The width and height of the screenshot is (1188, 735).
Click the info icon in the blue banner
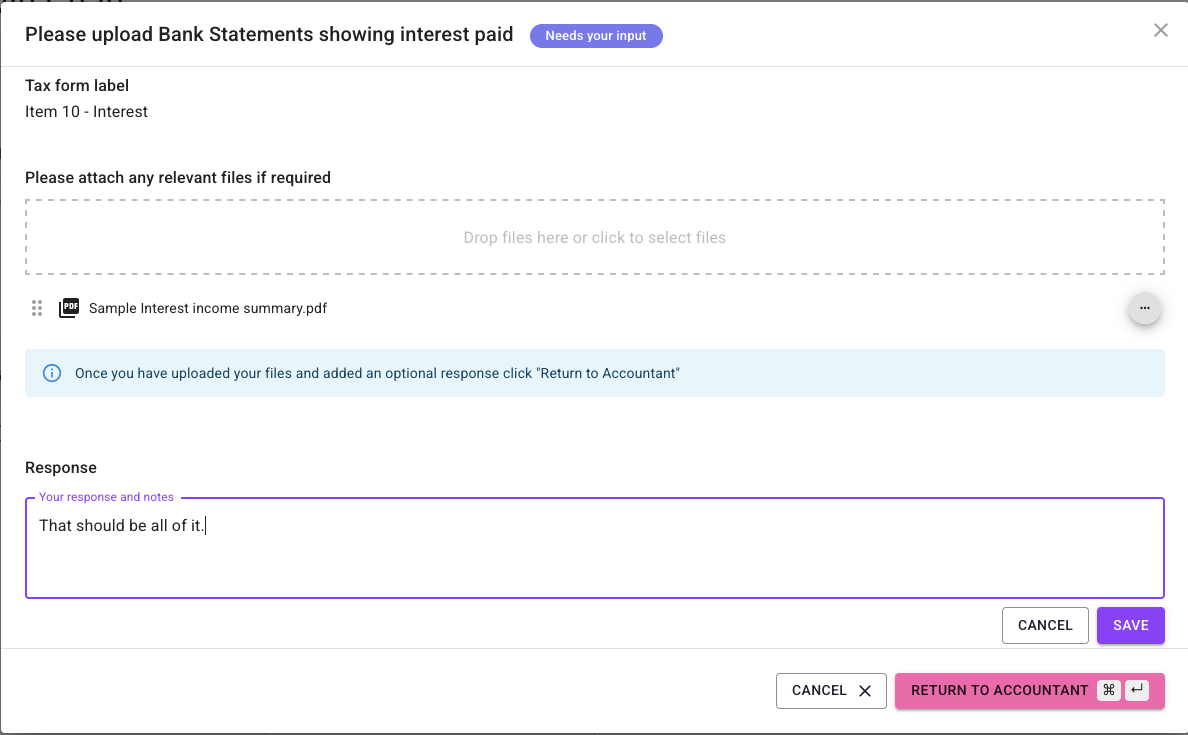(x=52, y=373)
